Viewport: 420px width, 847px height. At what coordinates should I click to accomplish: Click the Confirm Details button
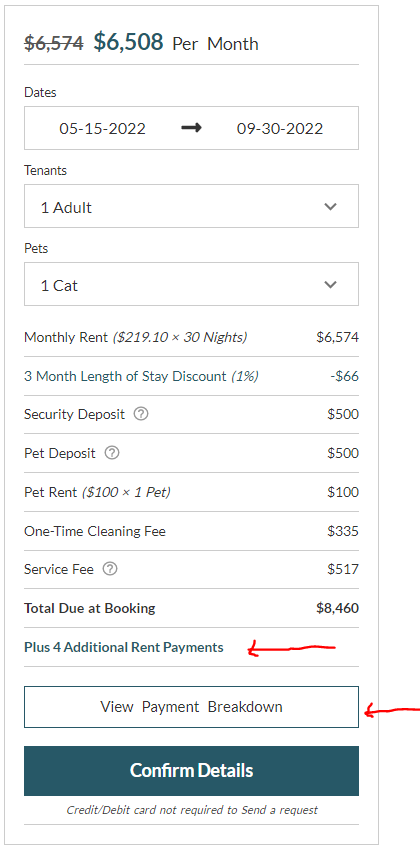191,771
